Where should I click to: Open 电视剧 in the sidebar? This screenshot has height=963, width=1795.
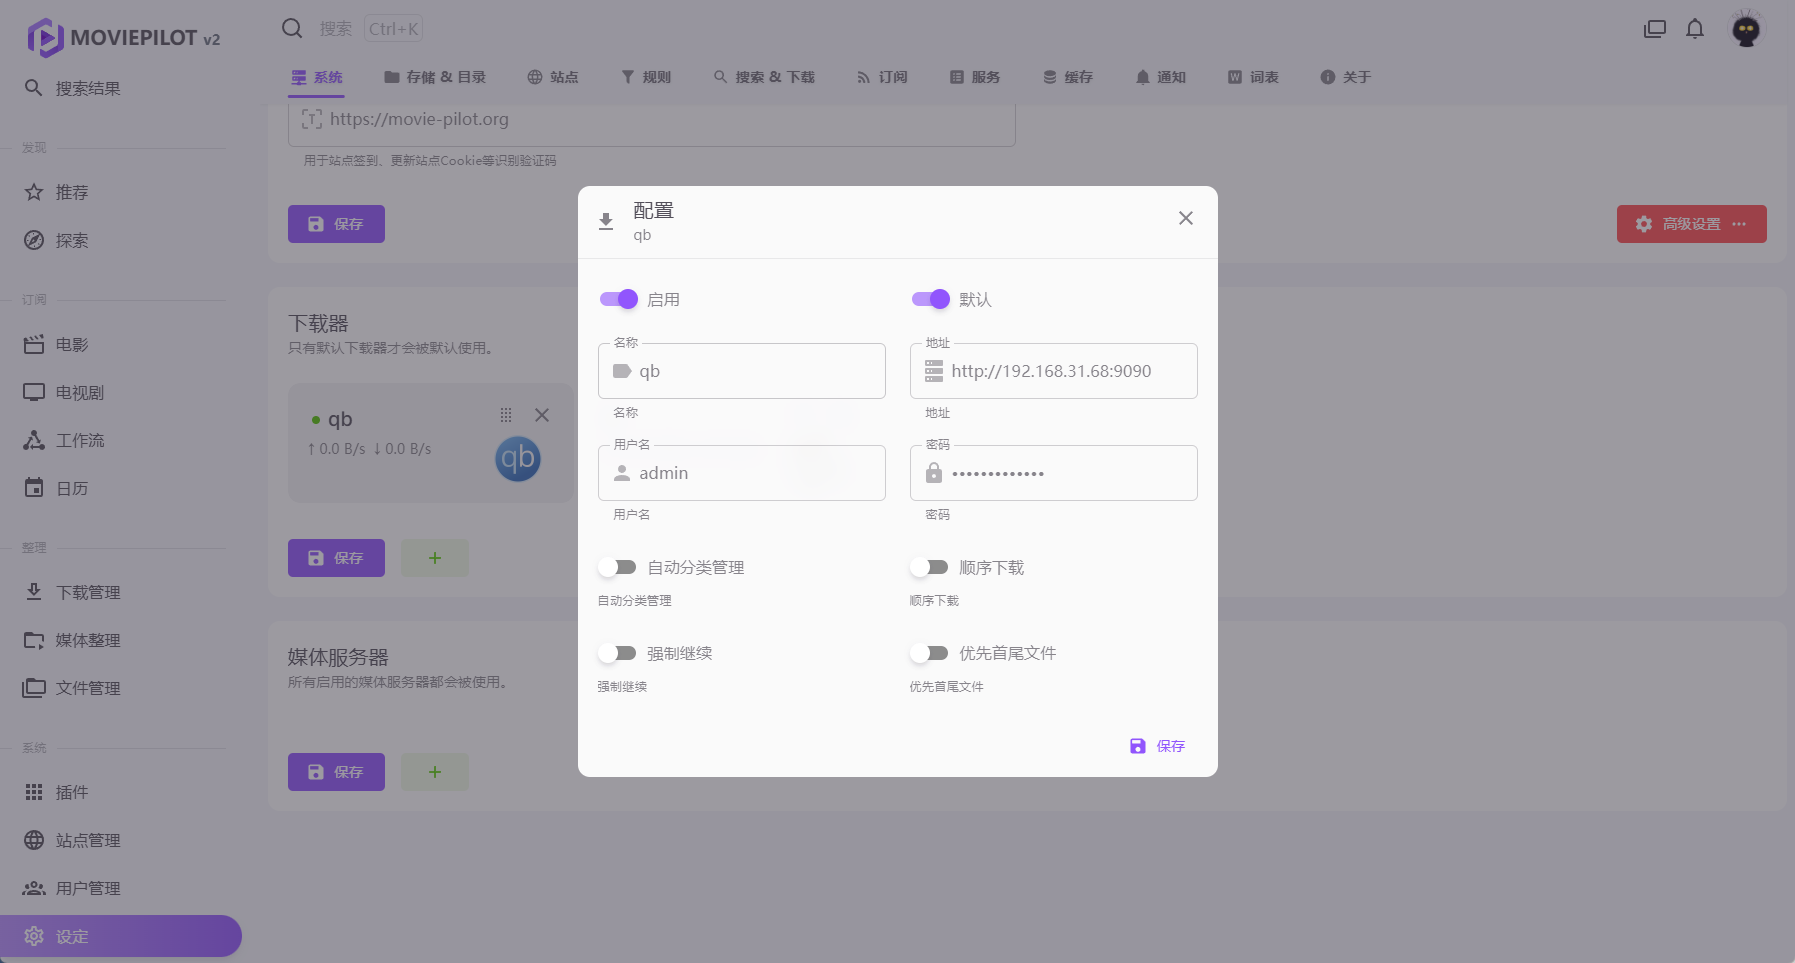120,392
